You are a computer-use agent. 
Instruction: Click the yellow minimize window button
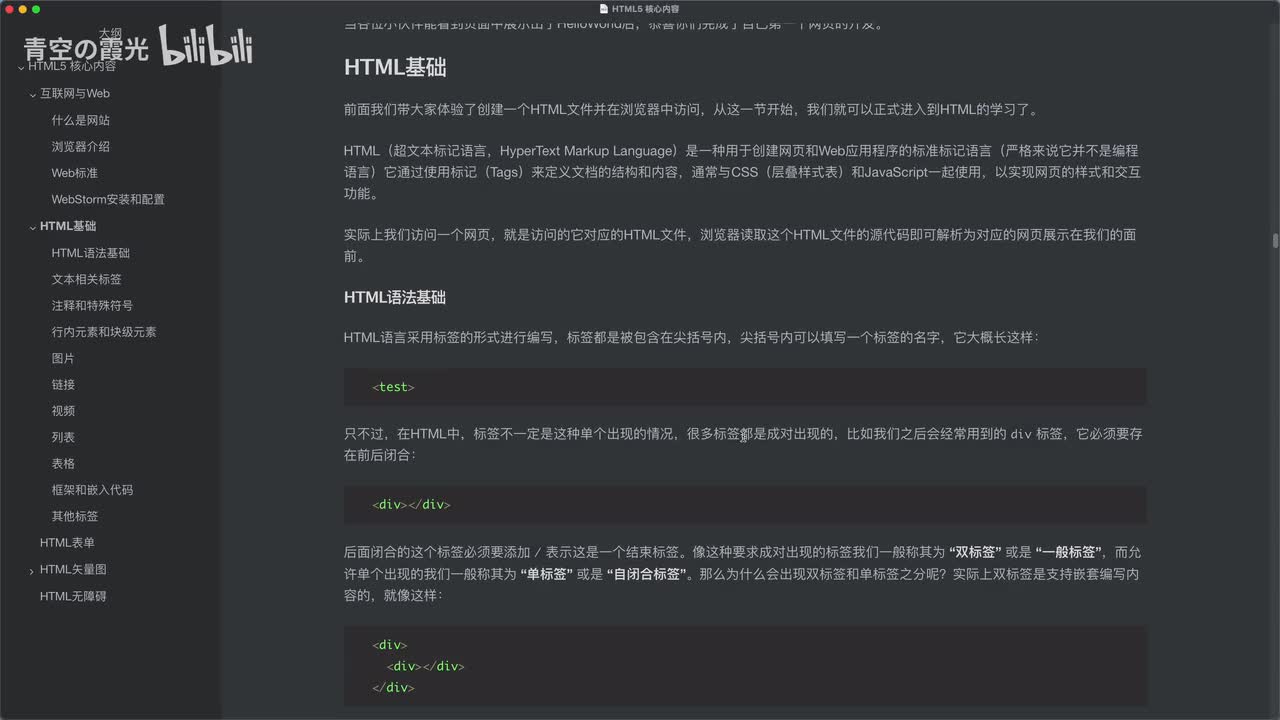point(22,9)
